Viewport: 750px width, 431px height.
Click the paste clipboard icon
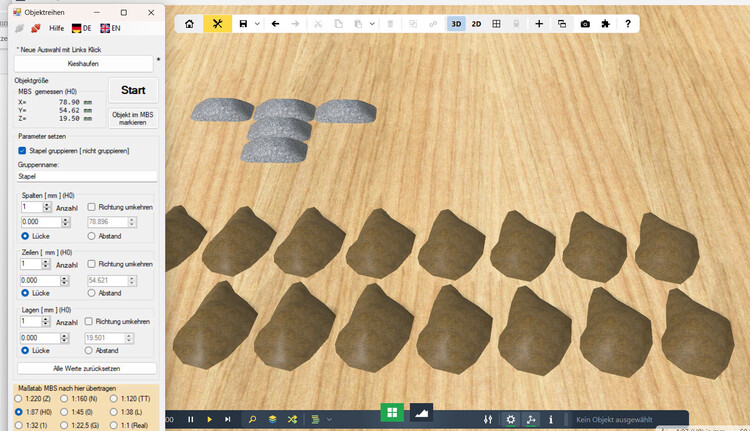click(x=358, y=24)
